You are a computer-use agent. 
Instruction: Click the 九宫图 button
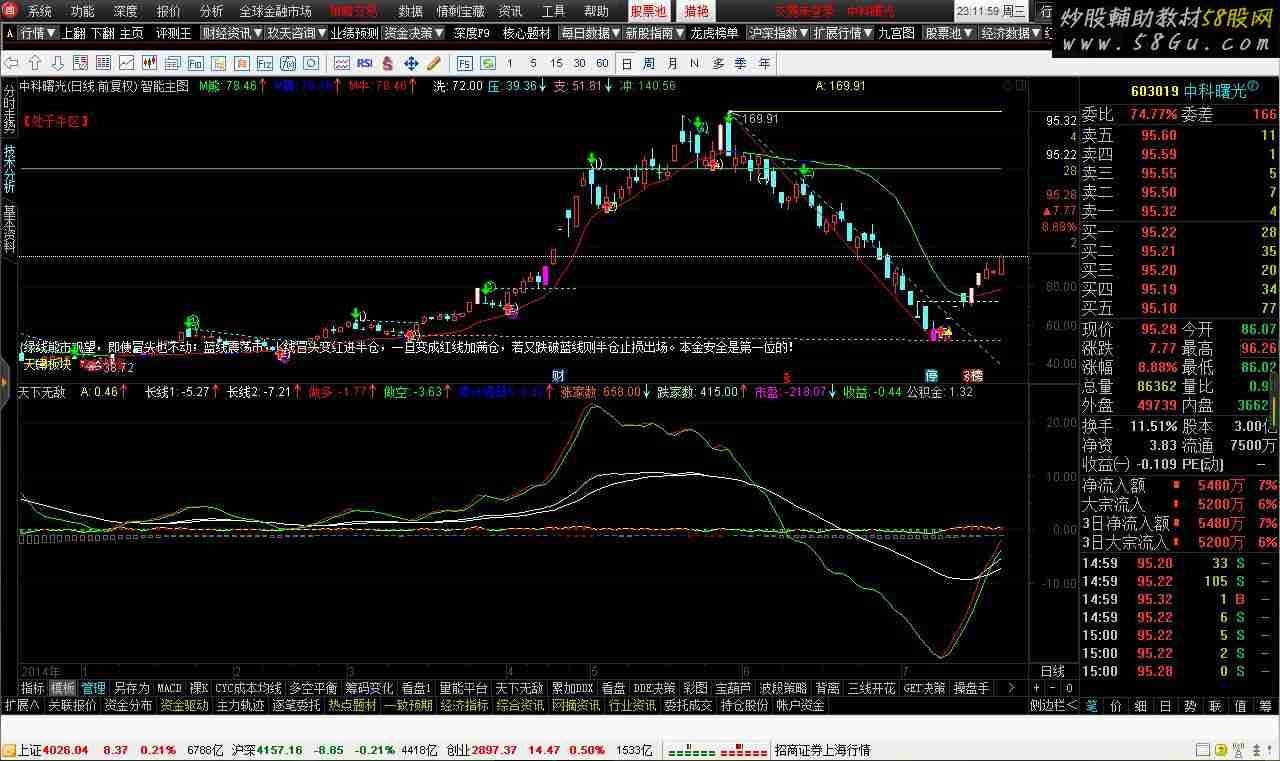click(x=897, y=33)
